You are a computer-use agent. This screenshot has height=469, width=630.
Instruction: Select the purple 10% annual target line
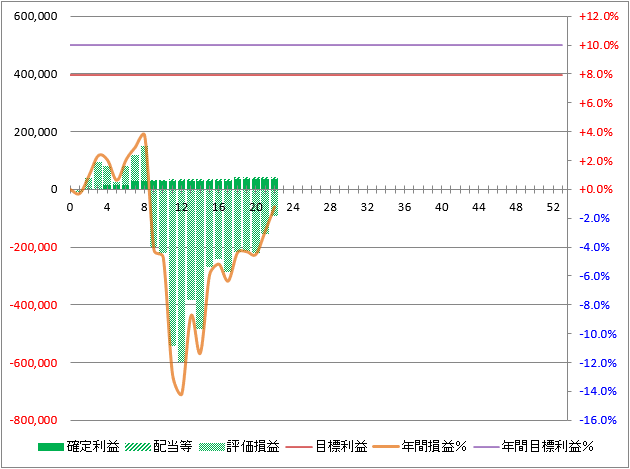(317, 45)
